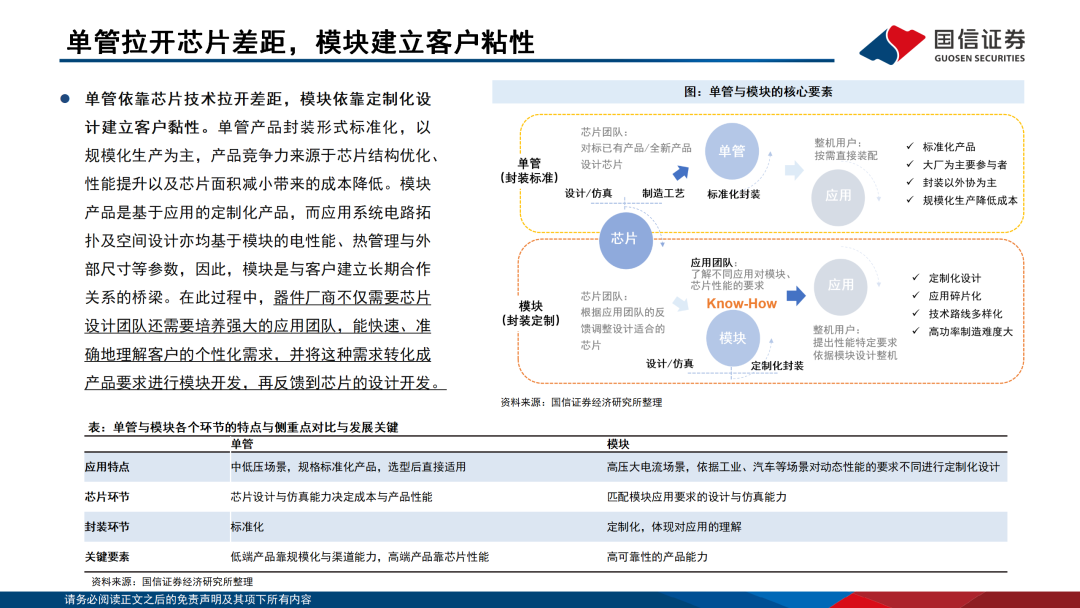The width and height of the screenshot is (1080, 608).
Task: Click the 标准化封装 label under the 单管 circle
Action: point(734,194)
